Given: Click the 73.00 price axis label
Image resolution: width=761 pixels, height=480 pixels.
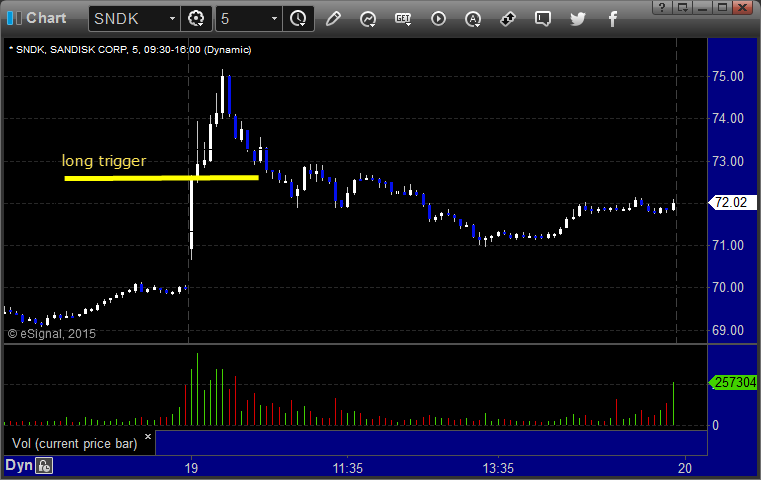Looking at the screenshot, I should (x=728, y=161).
